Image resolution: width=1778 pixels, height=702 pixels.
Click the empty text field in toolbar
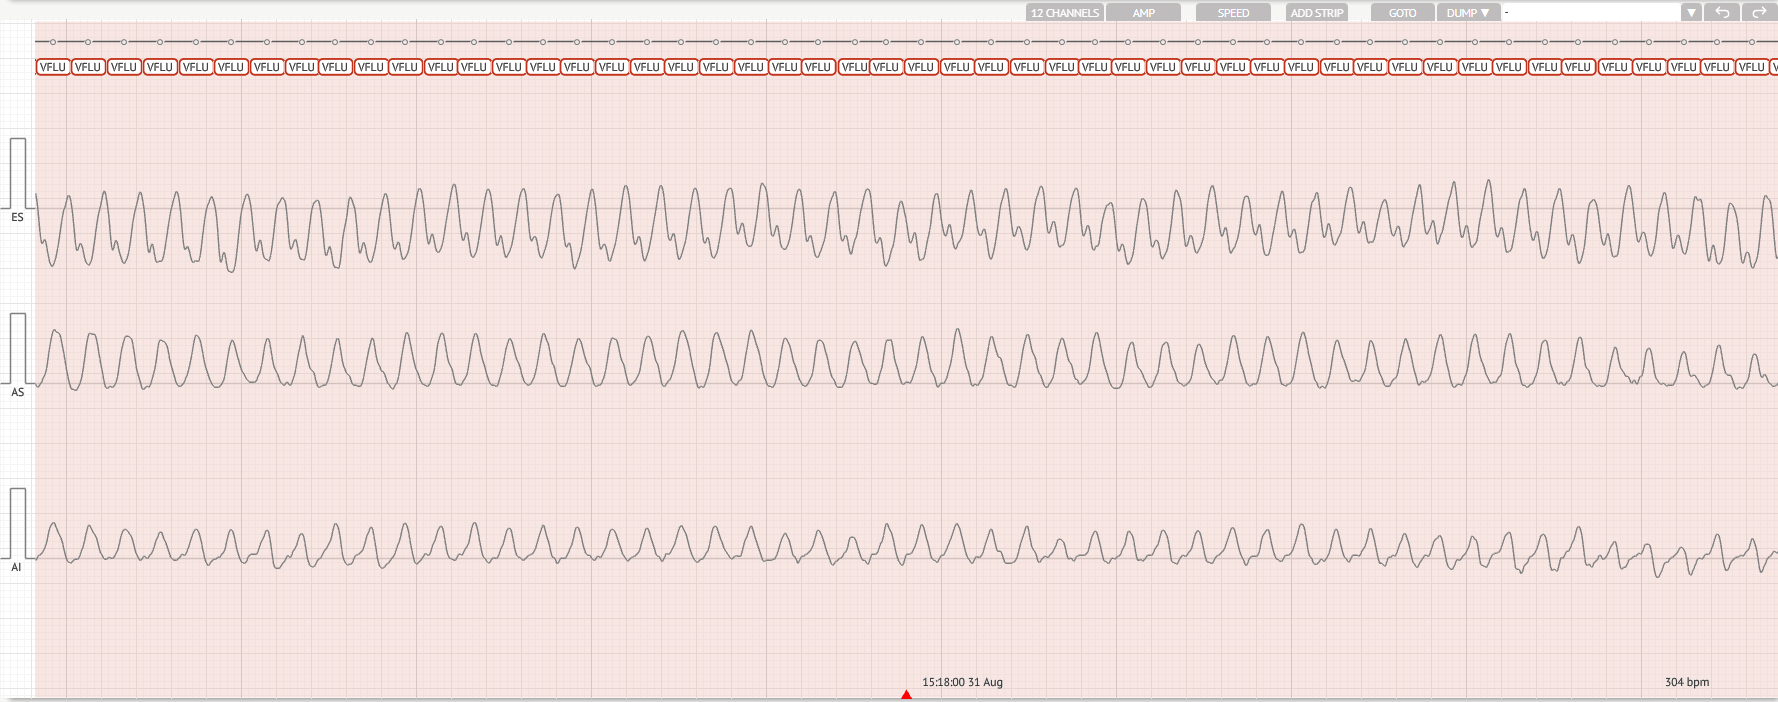(x=1590, y=13)
